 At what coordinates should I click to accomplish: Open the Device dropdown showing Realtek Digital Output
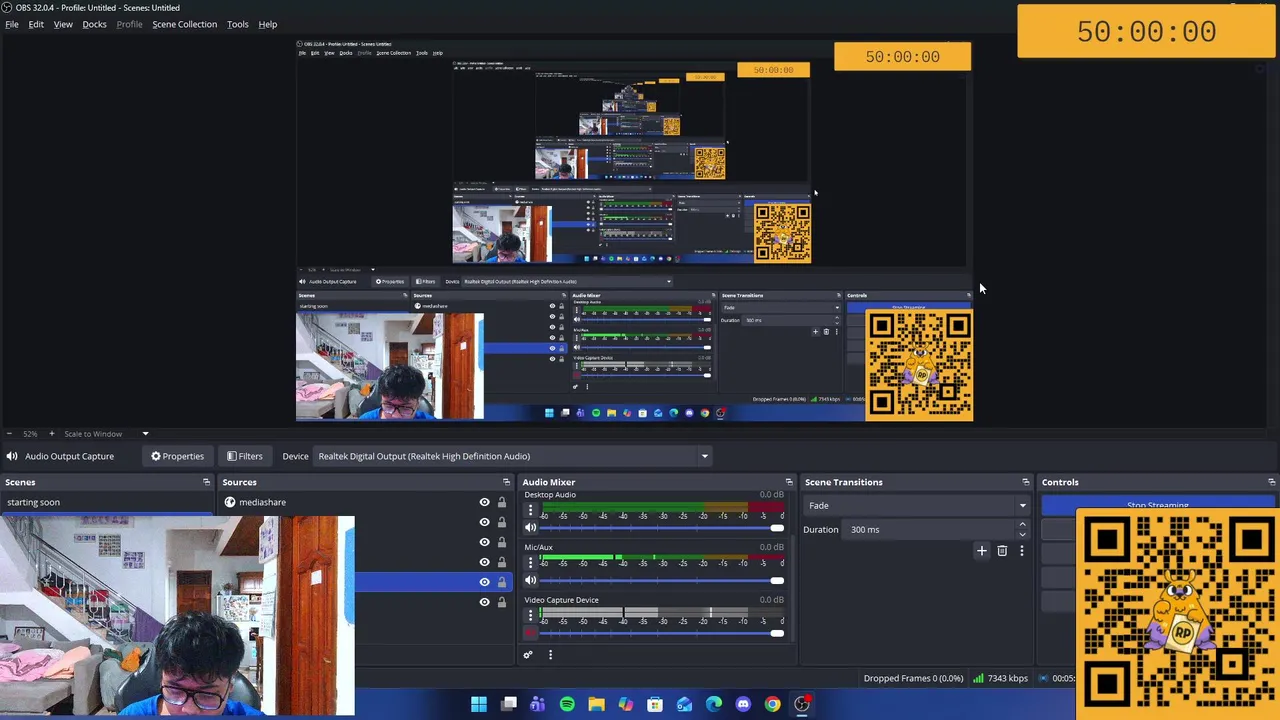(512, 456)
